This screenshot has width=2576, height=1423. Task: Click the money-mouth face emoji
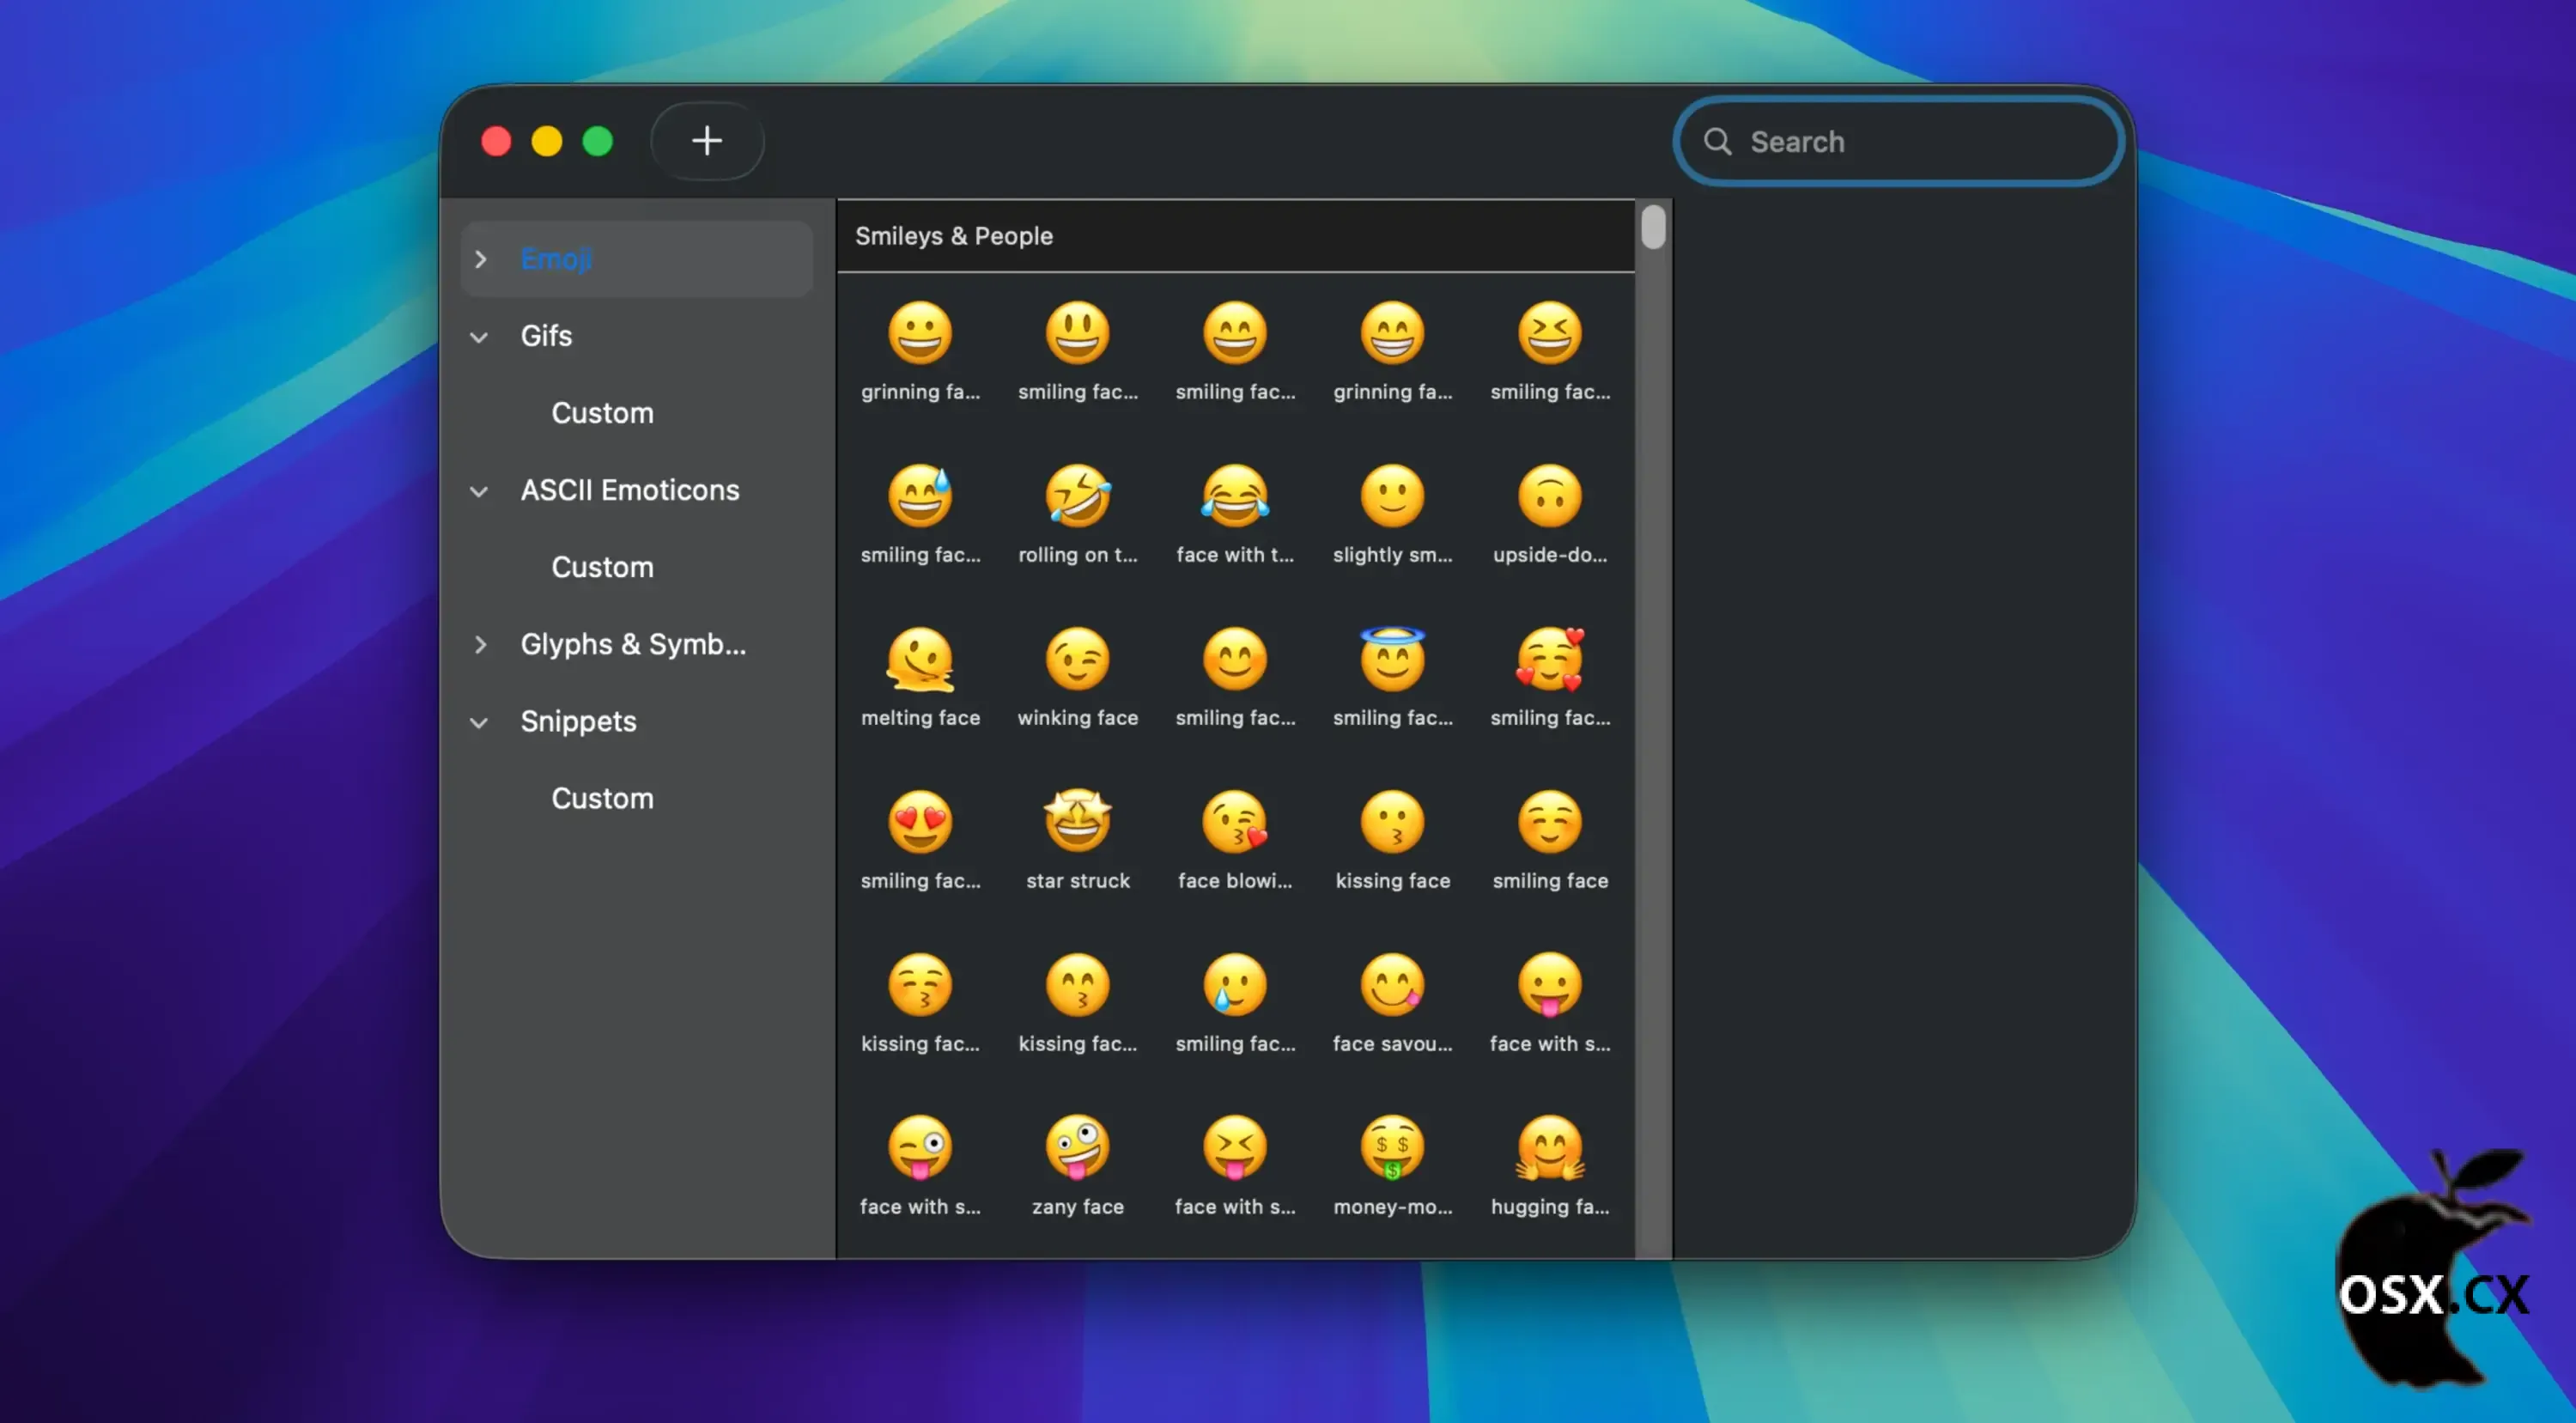click(1392, 1148)
